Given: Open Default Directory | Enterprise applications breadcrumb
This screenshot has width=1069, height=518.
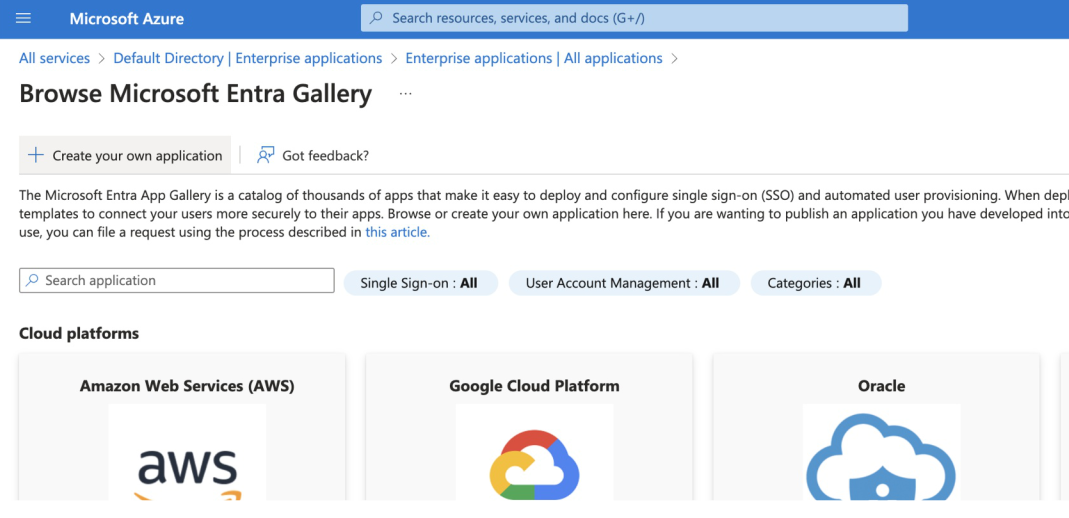Looking at the screenshot, I should (247, 59).
